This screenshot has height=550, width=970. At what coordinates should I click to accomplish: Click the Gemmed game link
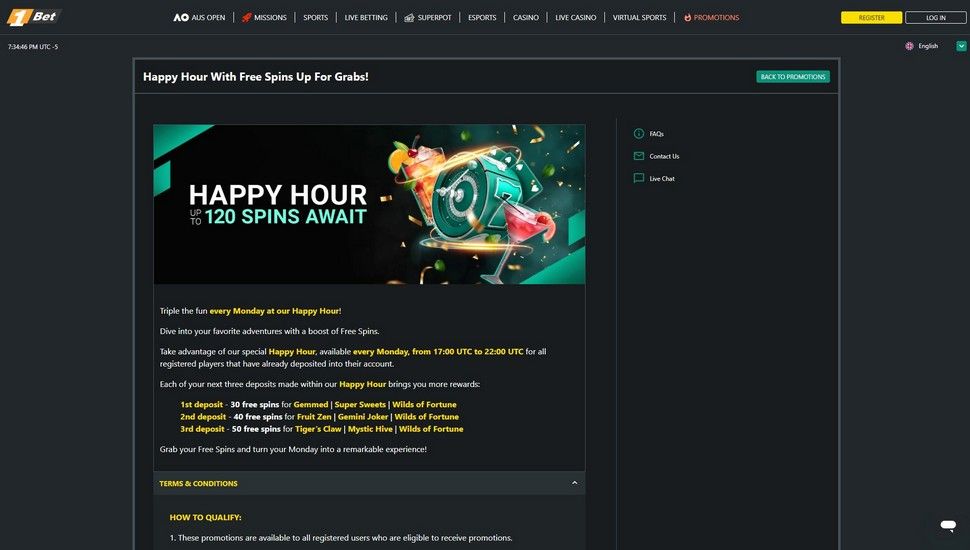pyautogui.click(x=311, y=405)
